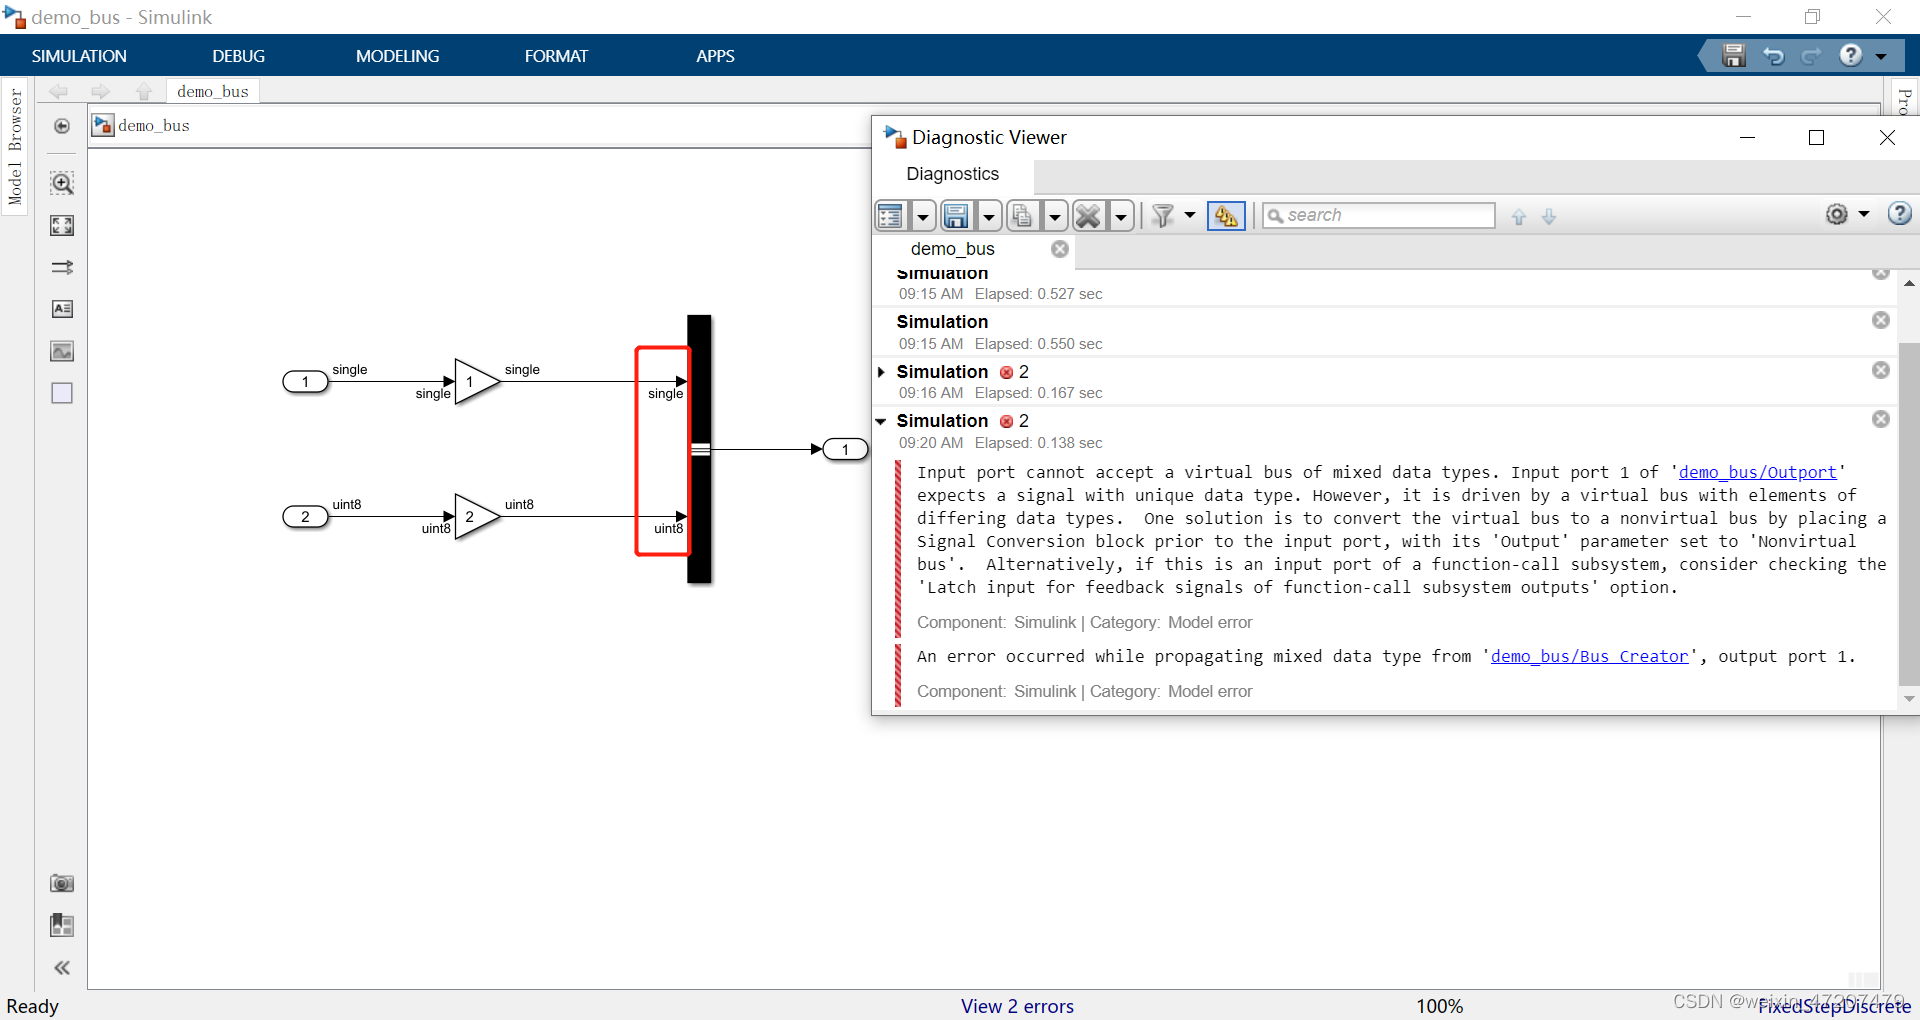The height and width of the screenshot is (1020, 1920).
Task: Select the Zoom tool in the Simulink palette
Action: tap(62, 183)
